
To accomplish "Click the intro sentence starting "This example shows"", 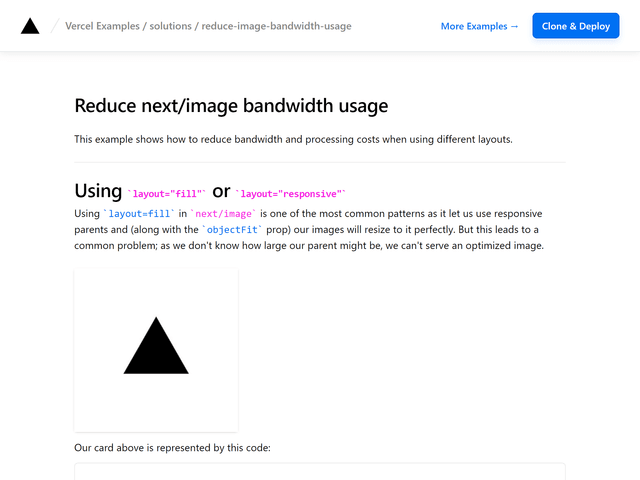I will 293,139.
